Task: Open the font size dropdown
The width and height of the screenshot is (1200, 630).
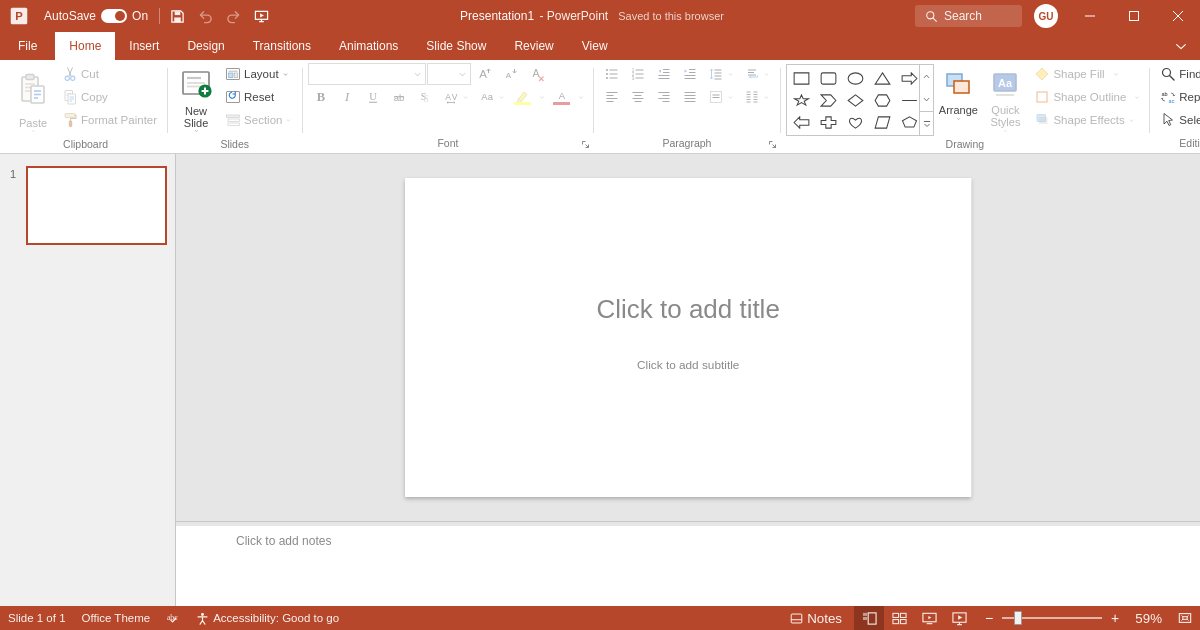Action: pyautogui.click(x=462, y=74)
